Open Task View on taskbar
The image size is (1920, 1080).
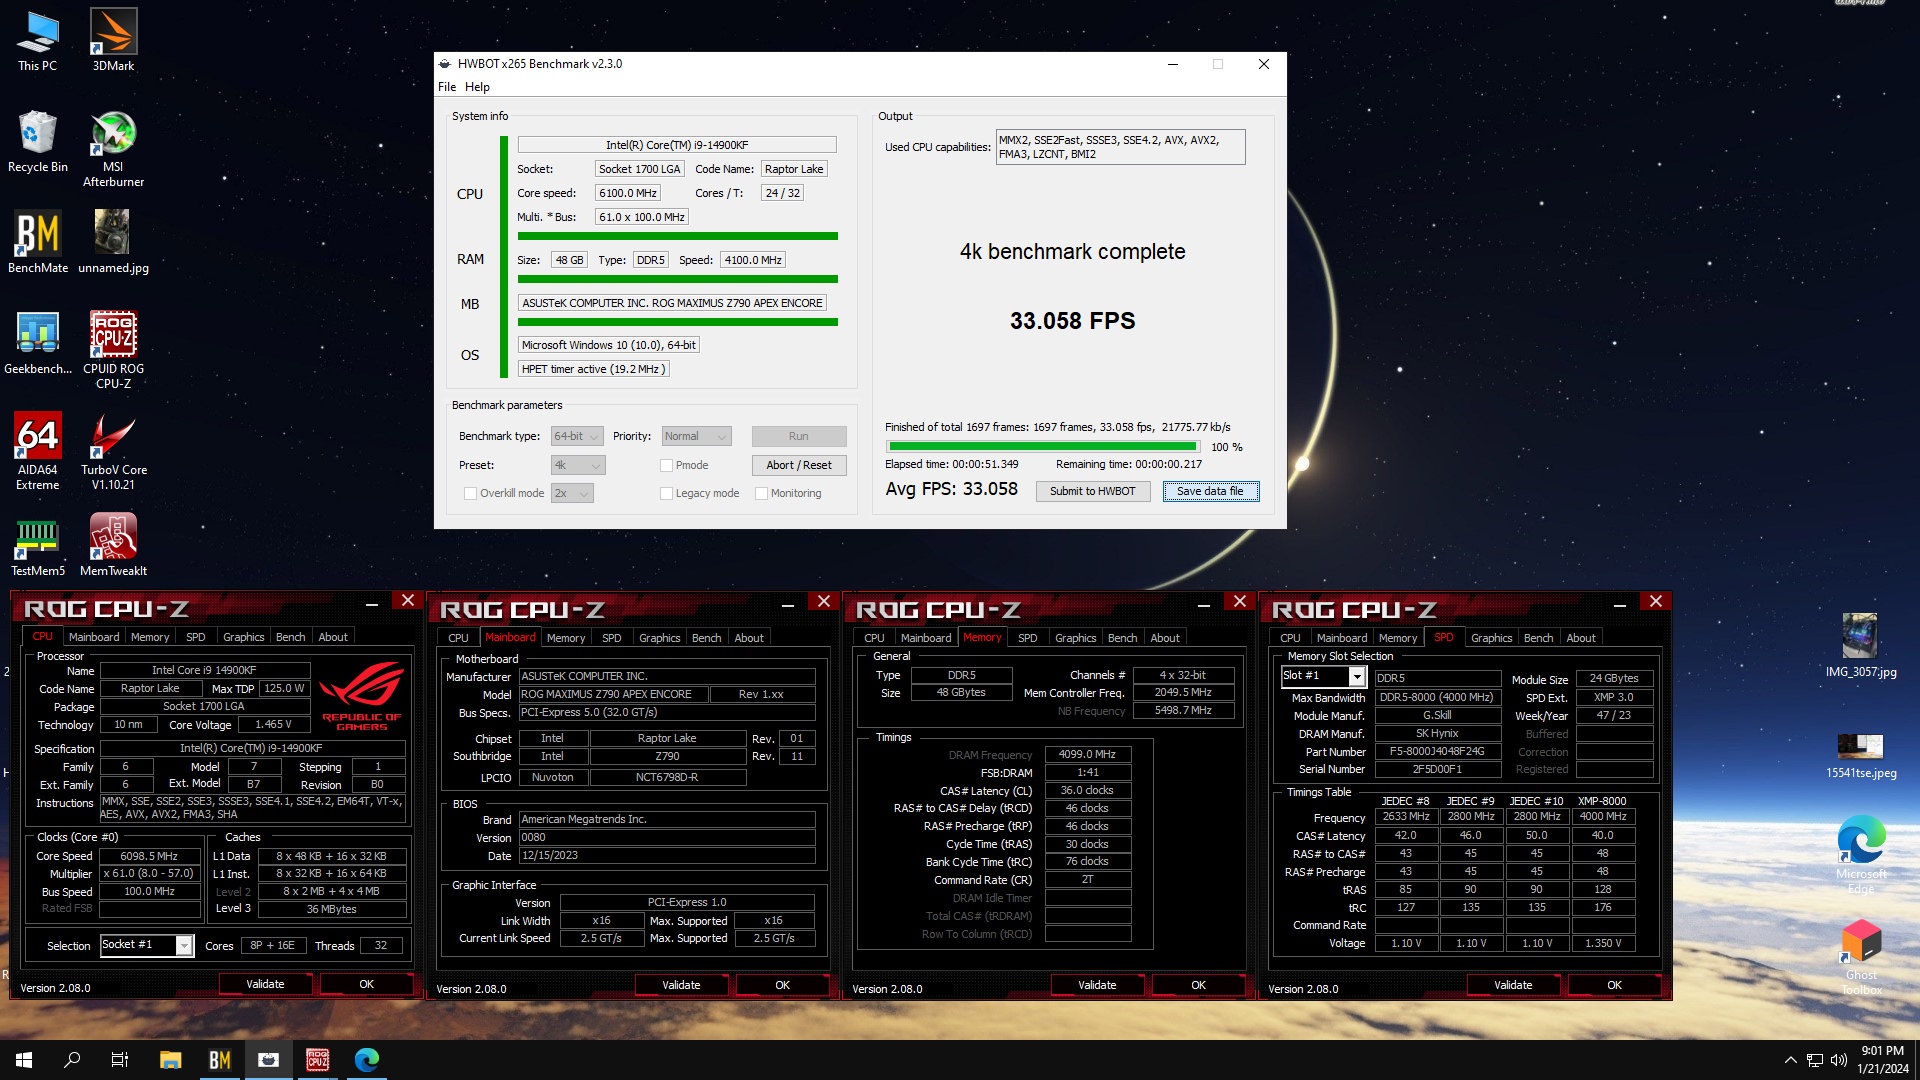pos(120,1060)
